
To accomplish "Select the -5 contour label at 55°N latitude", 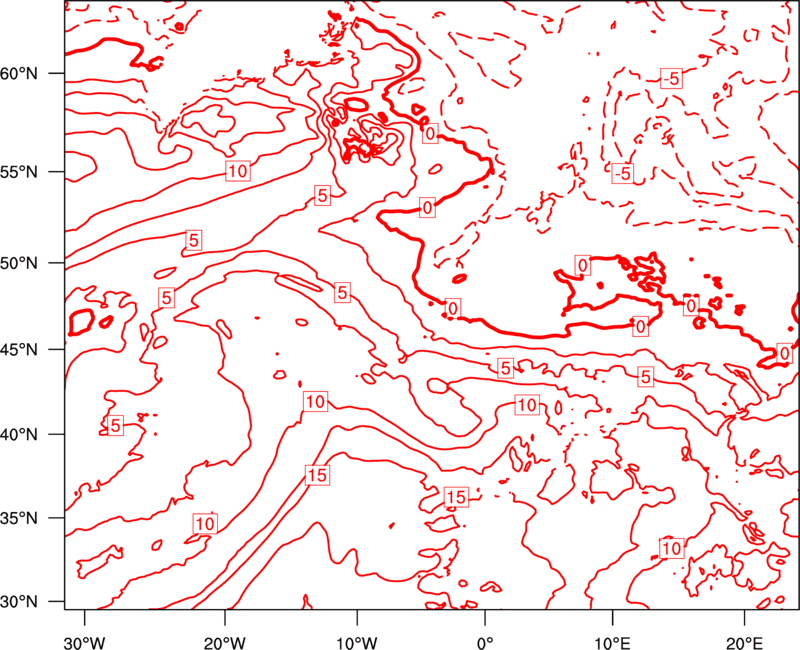I will click(623, 173).
